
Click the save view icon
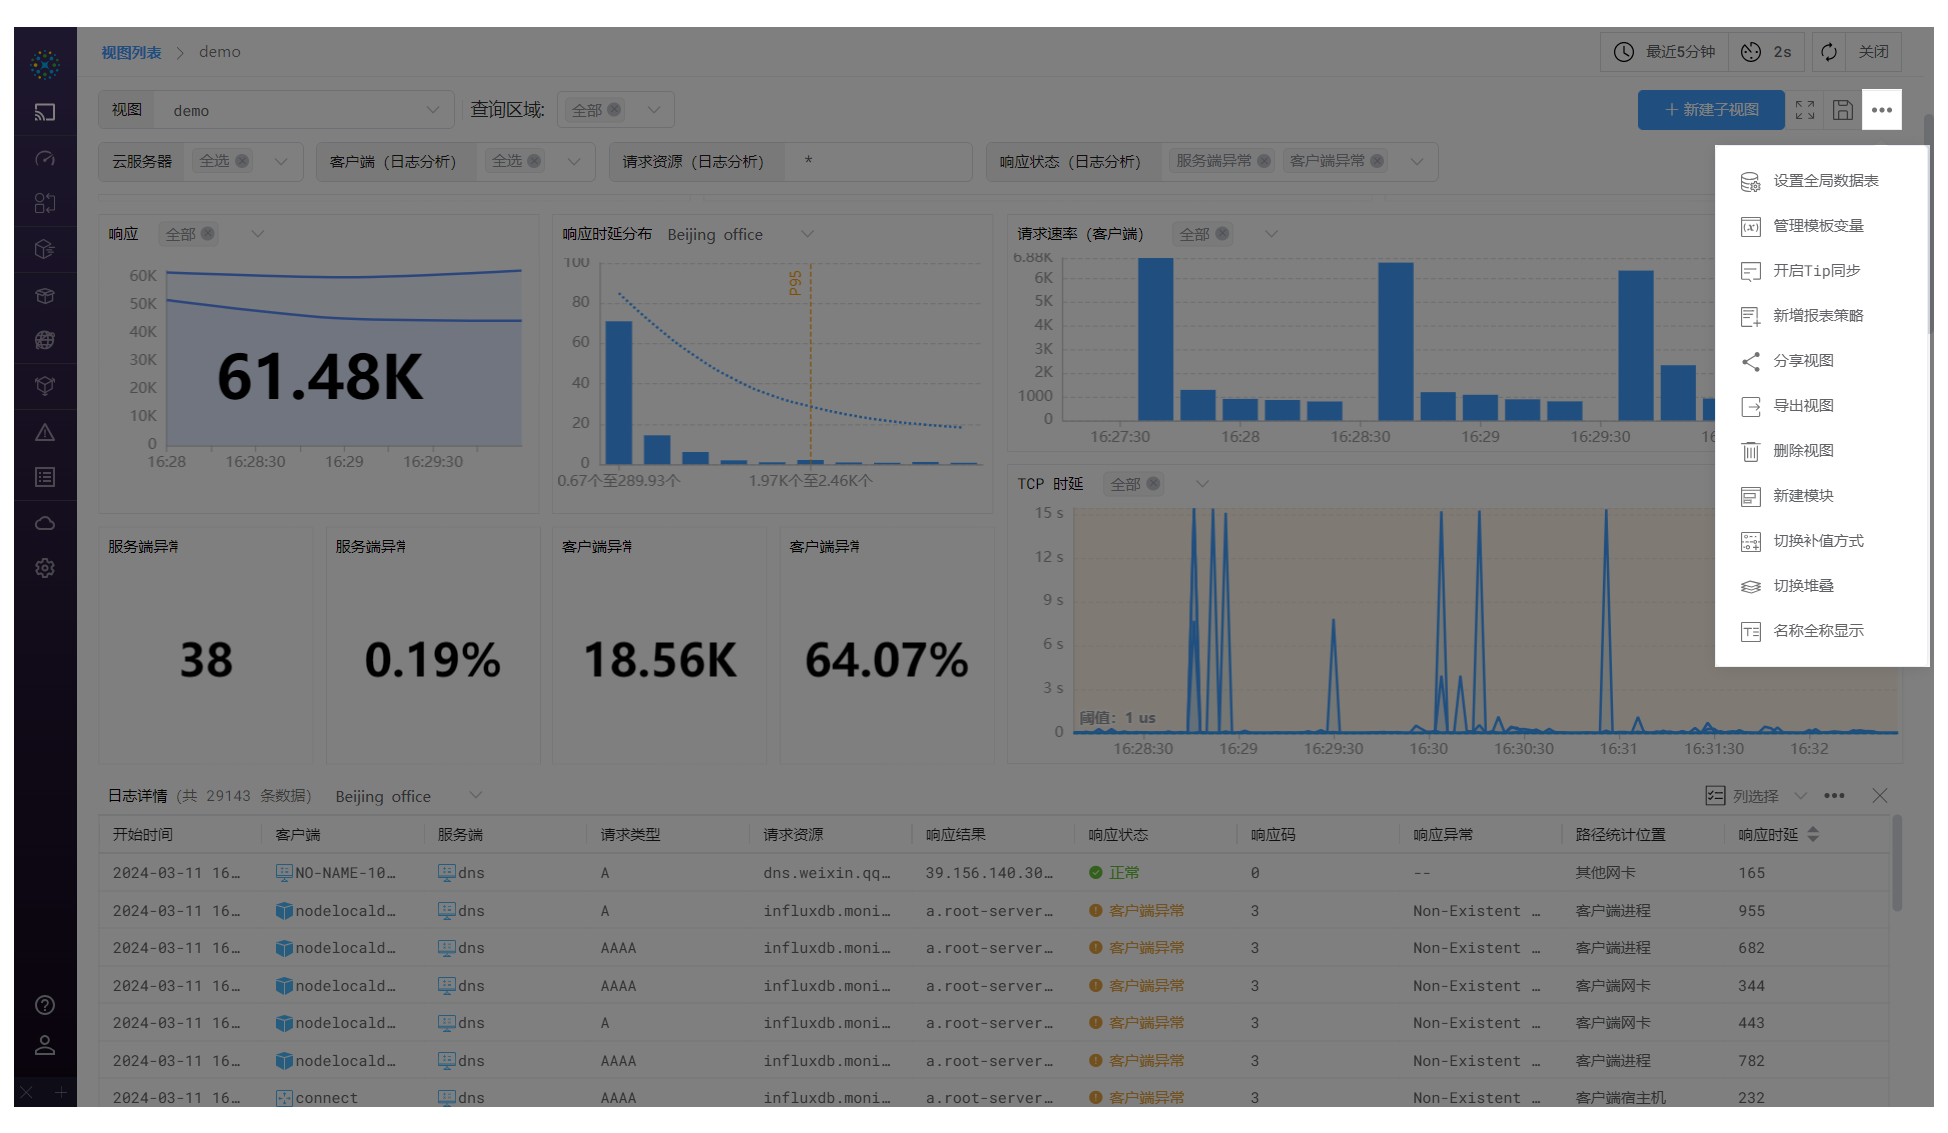[x=1843, y=110]
